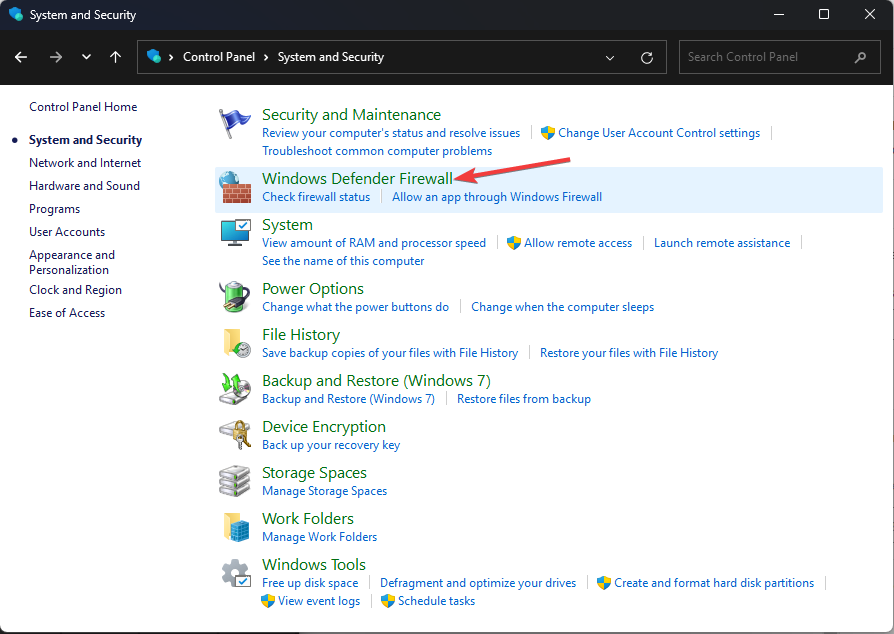Screen dimensions: 894x634
Task: Open recent locations dropdown arrow
Action: coord(86,57)
